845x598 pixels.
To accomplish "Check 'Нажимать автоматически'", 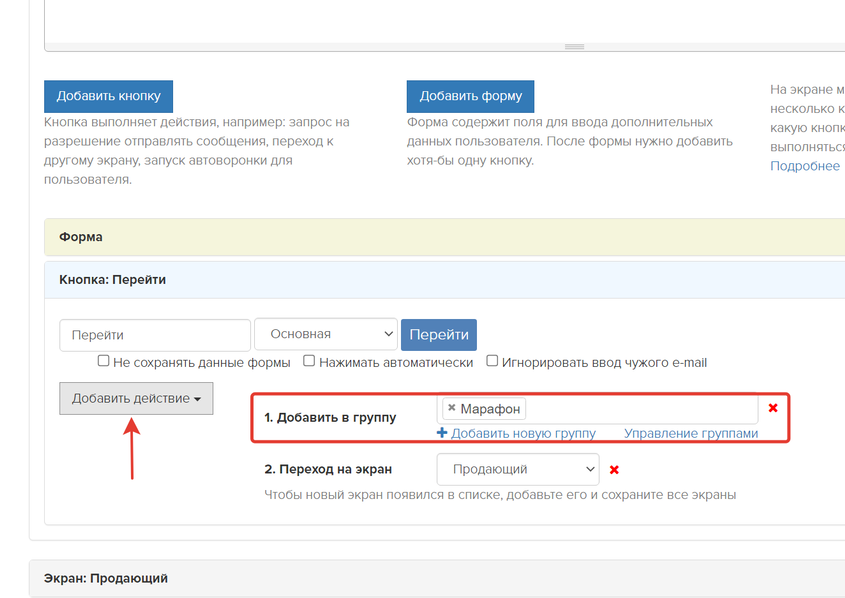I will [x=309, y=360].
